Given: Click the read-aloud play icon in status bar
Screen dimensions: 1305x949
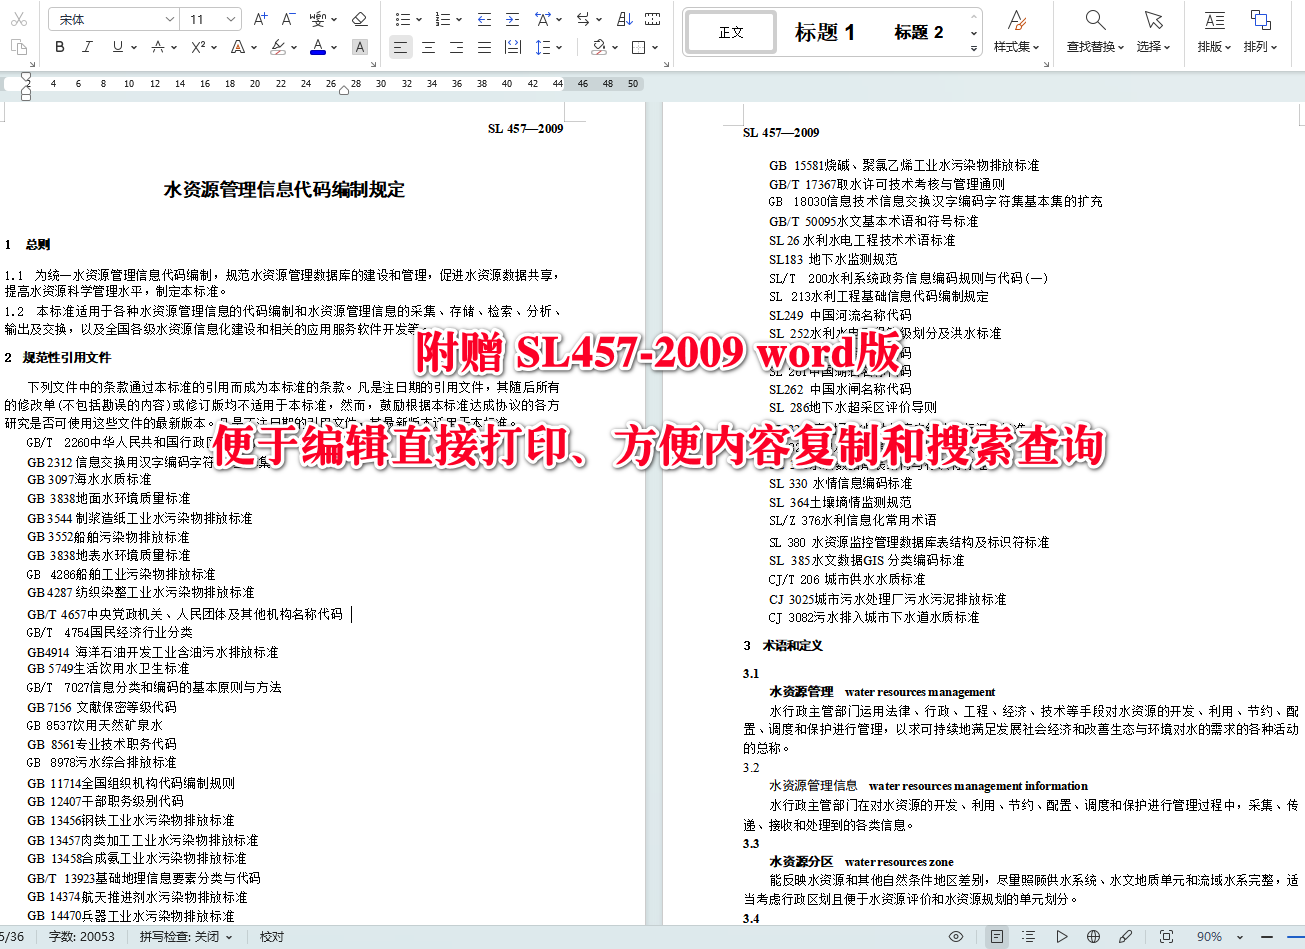Looking at the screenshot, I should tap(1062, 936).
